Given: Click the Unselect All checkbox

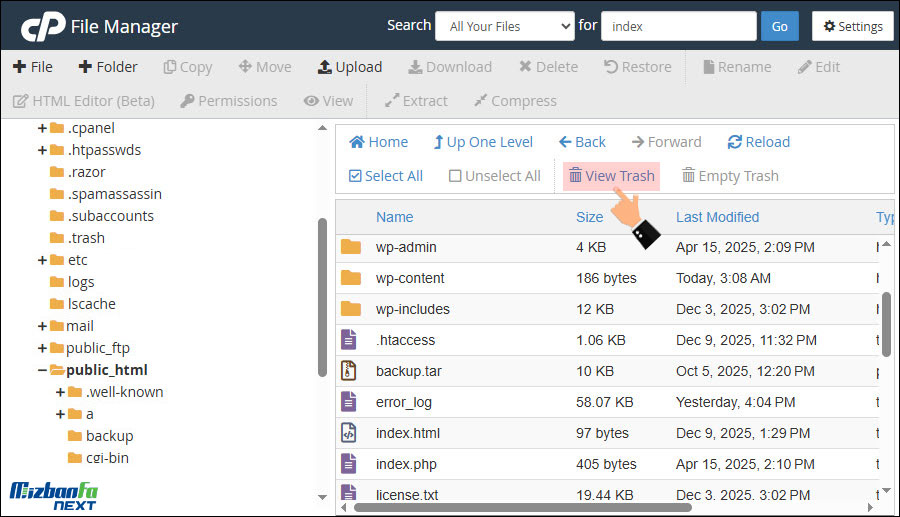Looking at the screenshot, I should (x=455, y=176).
